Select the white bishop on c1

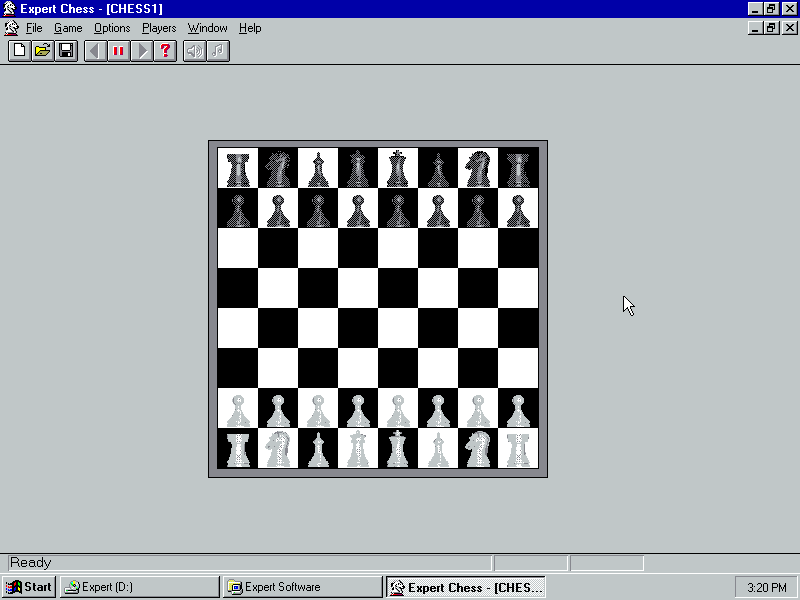318,448
